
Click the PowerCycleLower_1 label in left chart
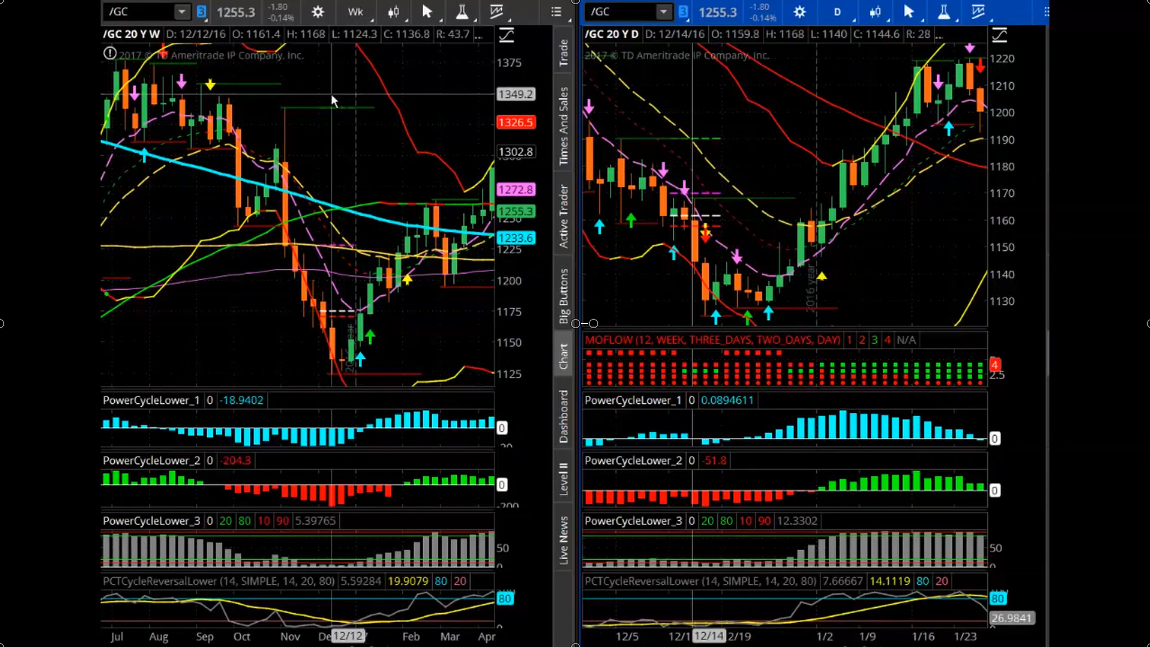(151, 401)
